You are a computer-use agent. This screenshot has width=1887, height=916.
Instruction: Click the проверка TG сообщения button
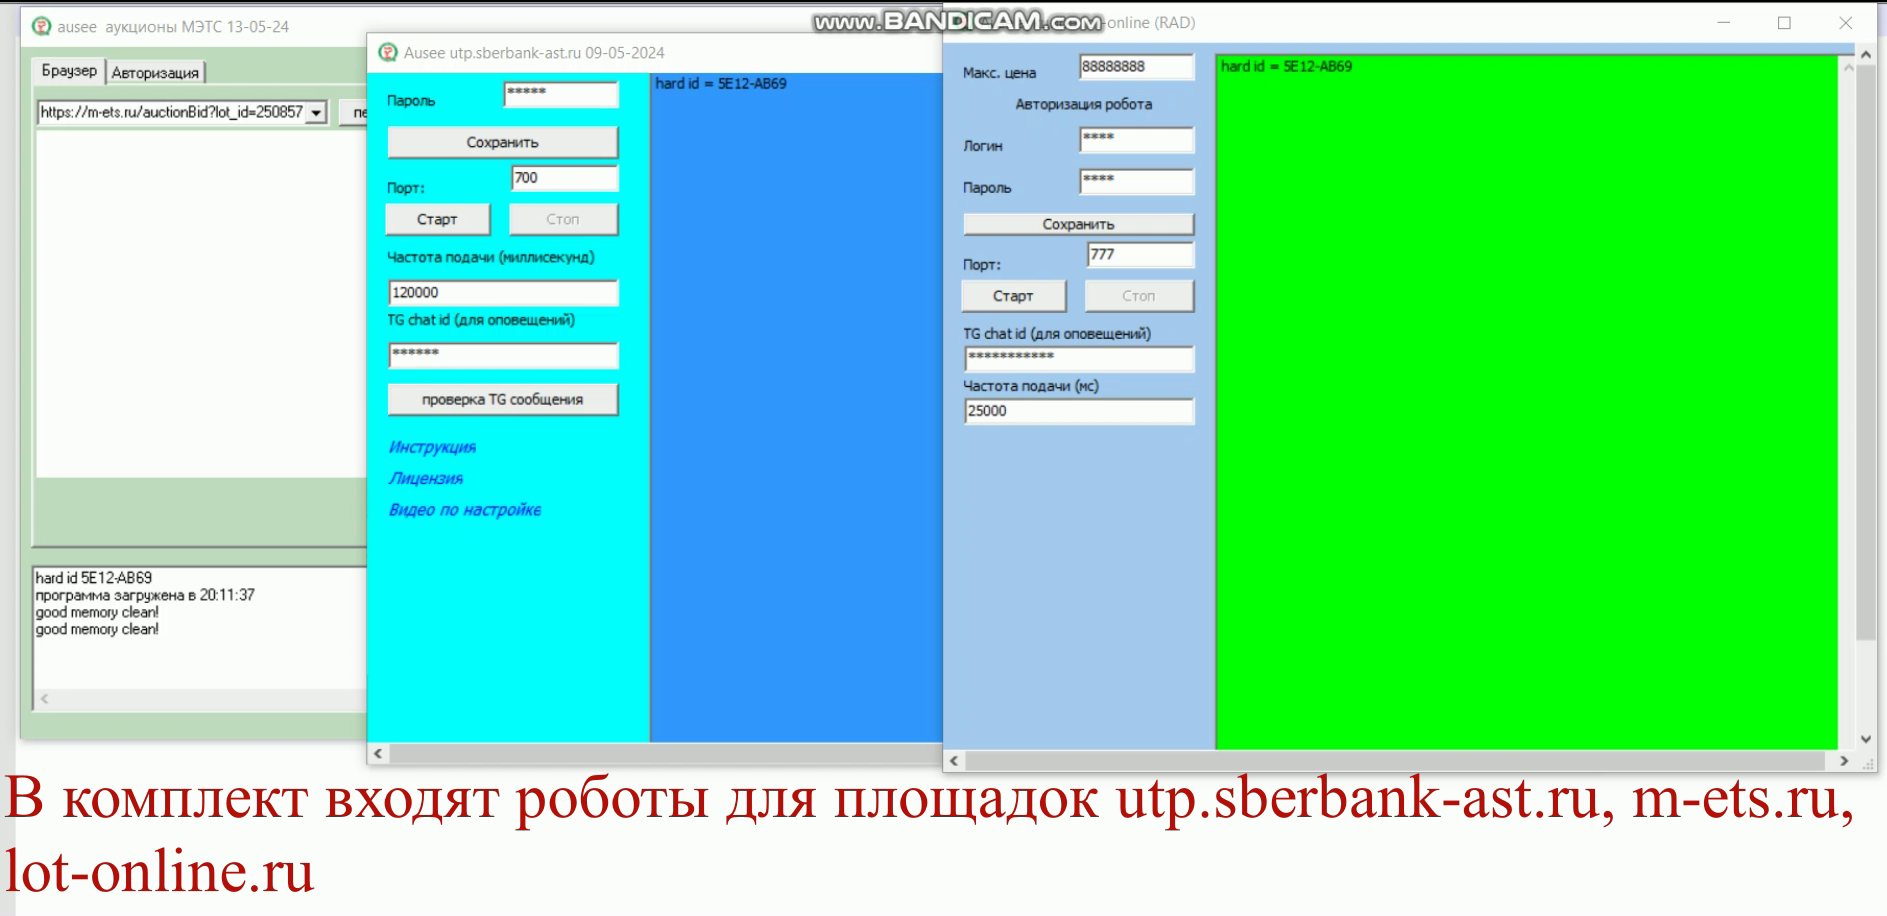click(x=502, y=399)
